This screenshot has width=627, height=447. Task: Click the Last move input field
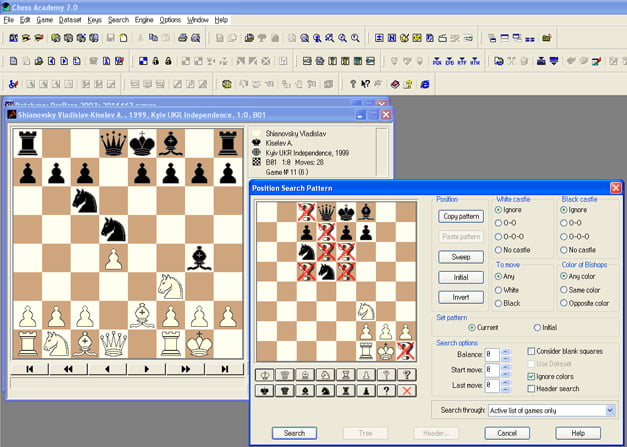pyautogui.click(x=492, y=386)
